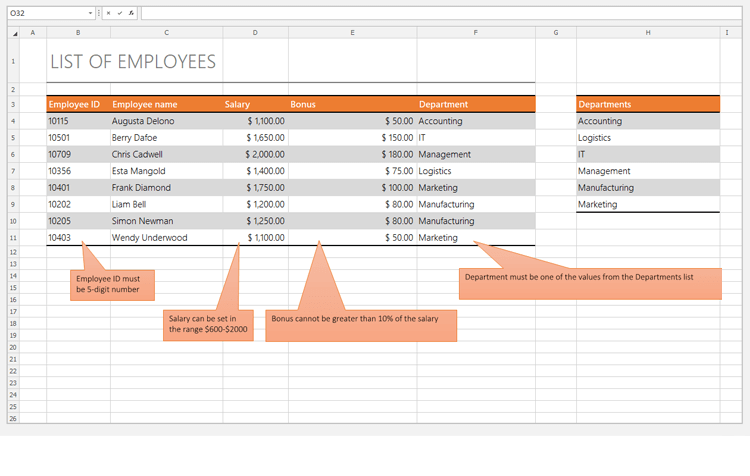Screen dimensions: 750x476
Task: Click the select all corner triangle
Action: tap(14, 33)
